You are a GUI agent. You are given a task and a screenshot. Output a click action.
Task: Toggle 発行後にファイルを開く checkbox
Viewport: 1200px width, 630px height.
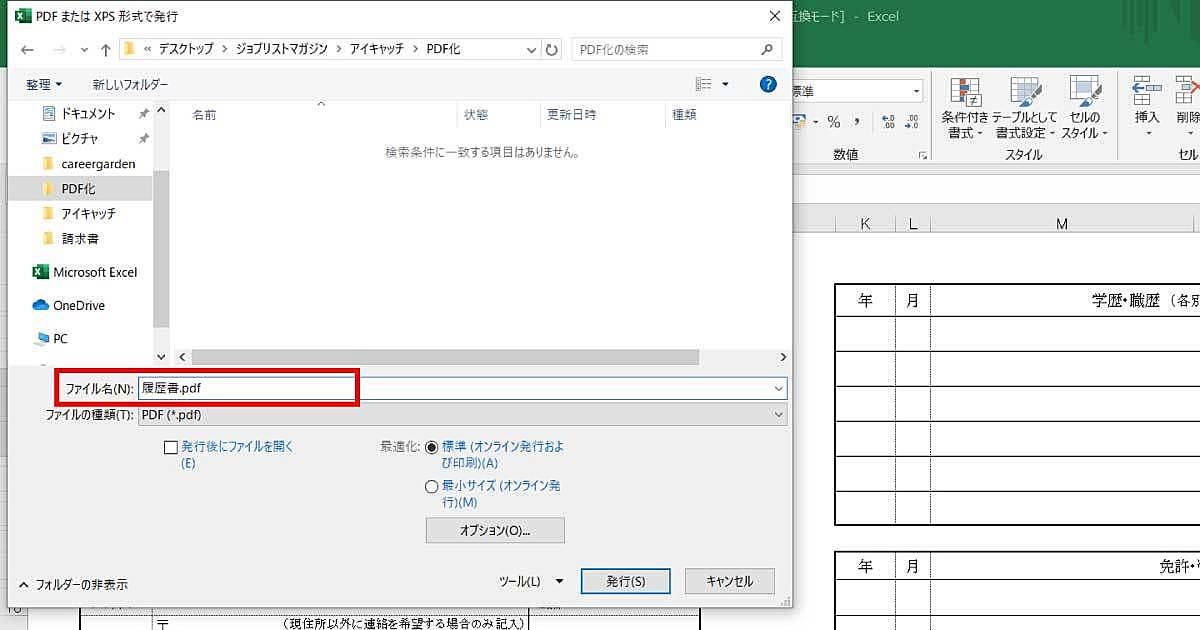click(170, 448)
